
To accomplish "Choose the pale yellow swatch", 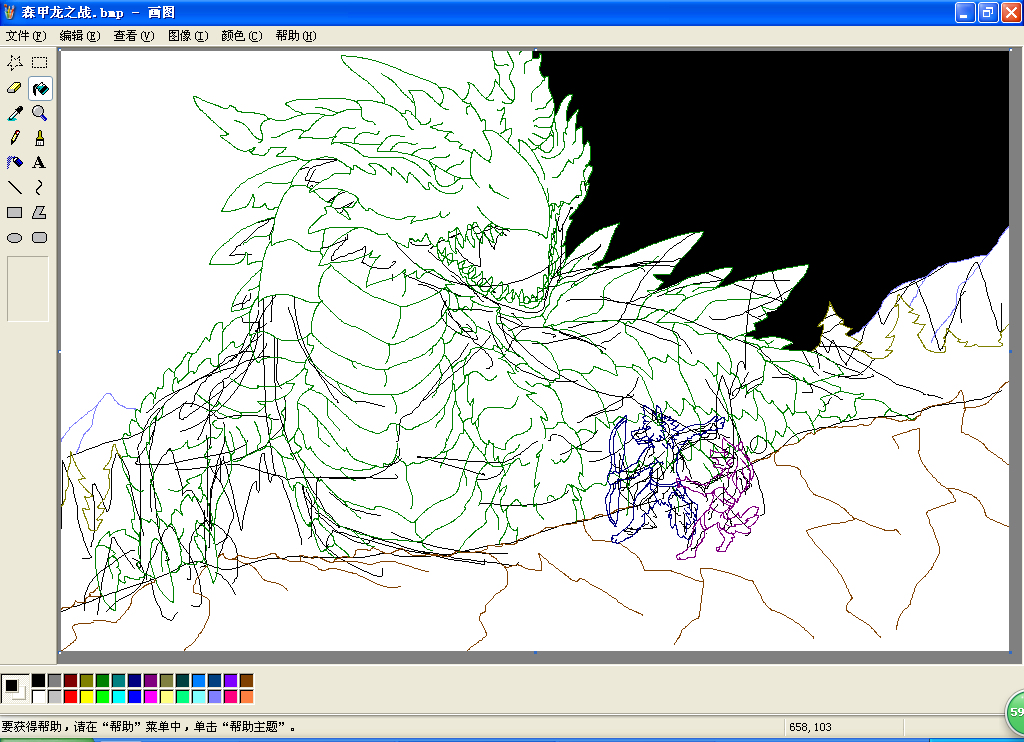I will [x=167, y=697].
